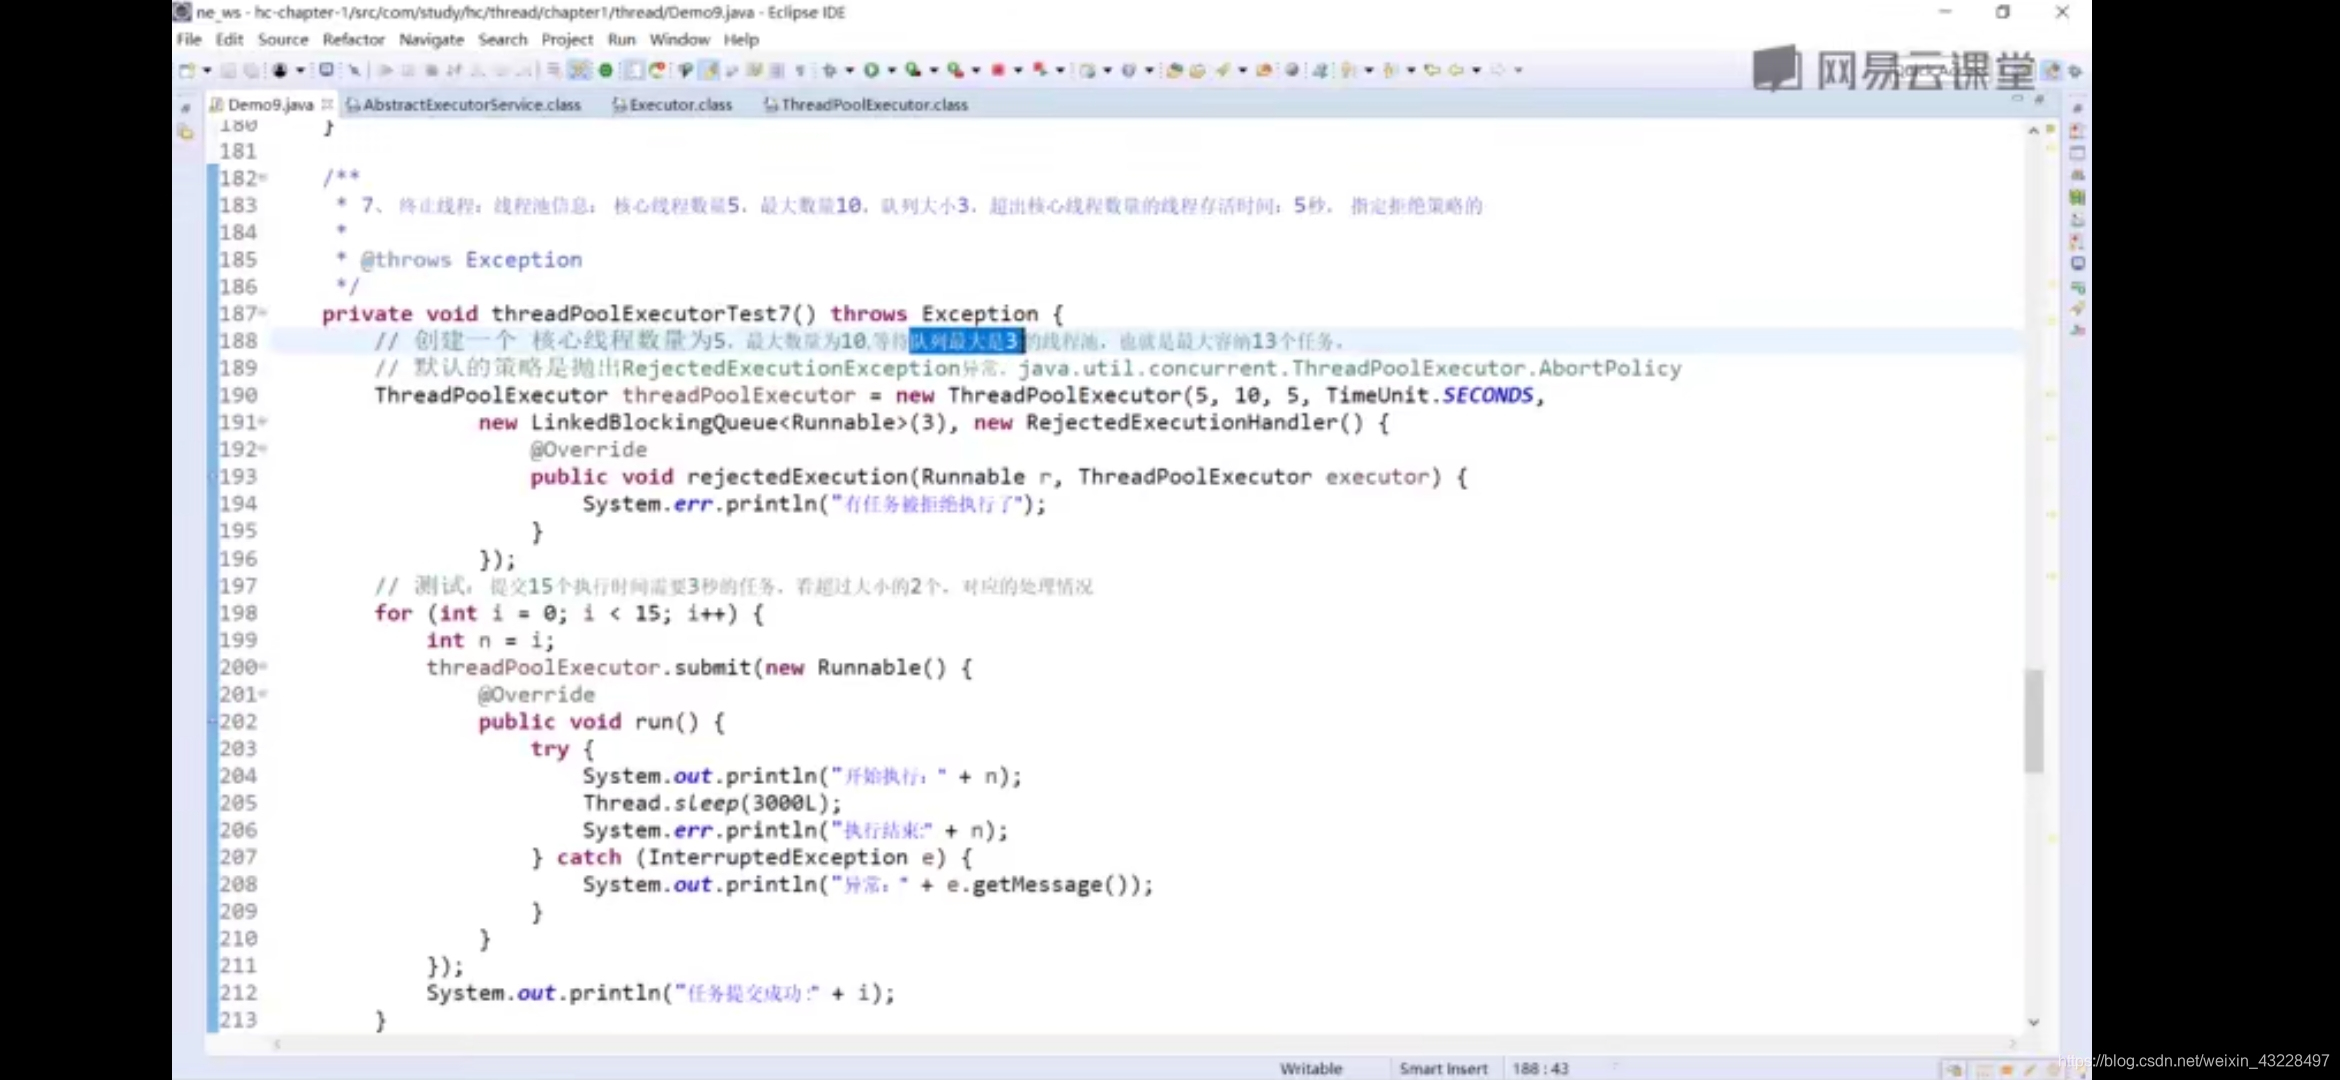Open dropdown beside Back arrow

point(1476,70)
